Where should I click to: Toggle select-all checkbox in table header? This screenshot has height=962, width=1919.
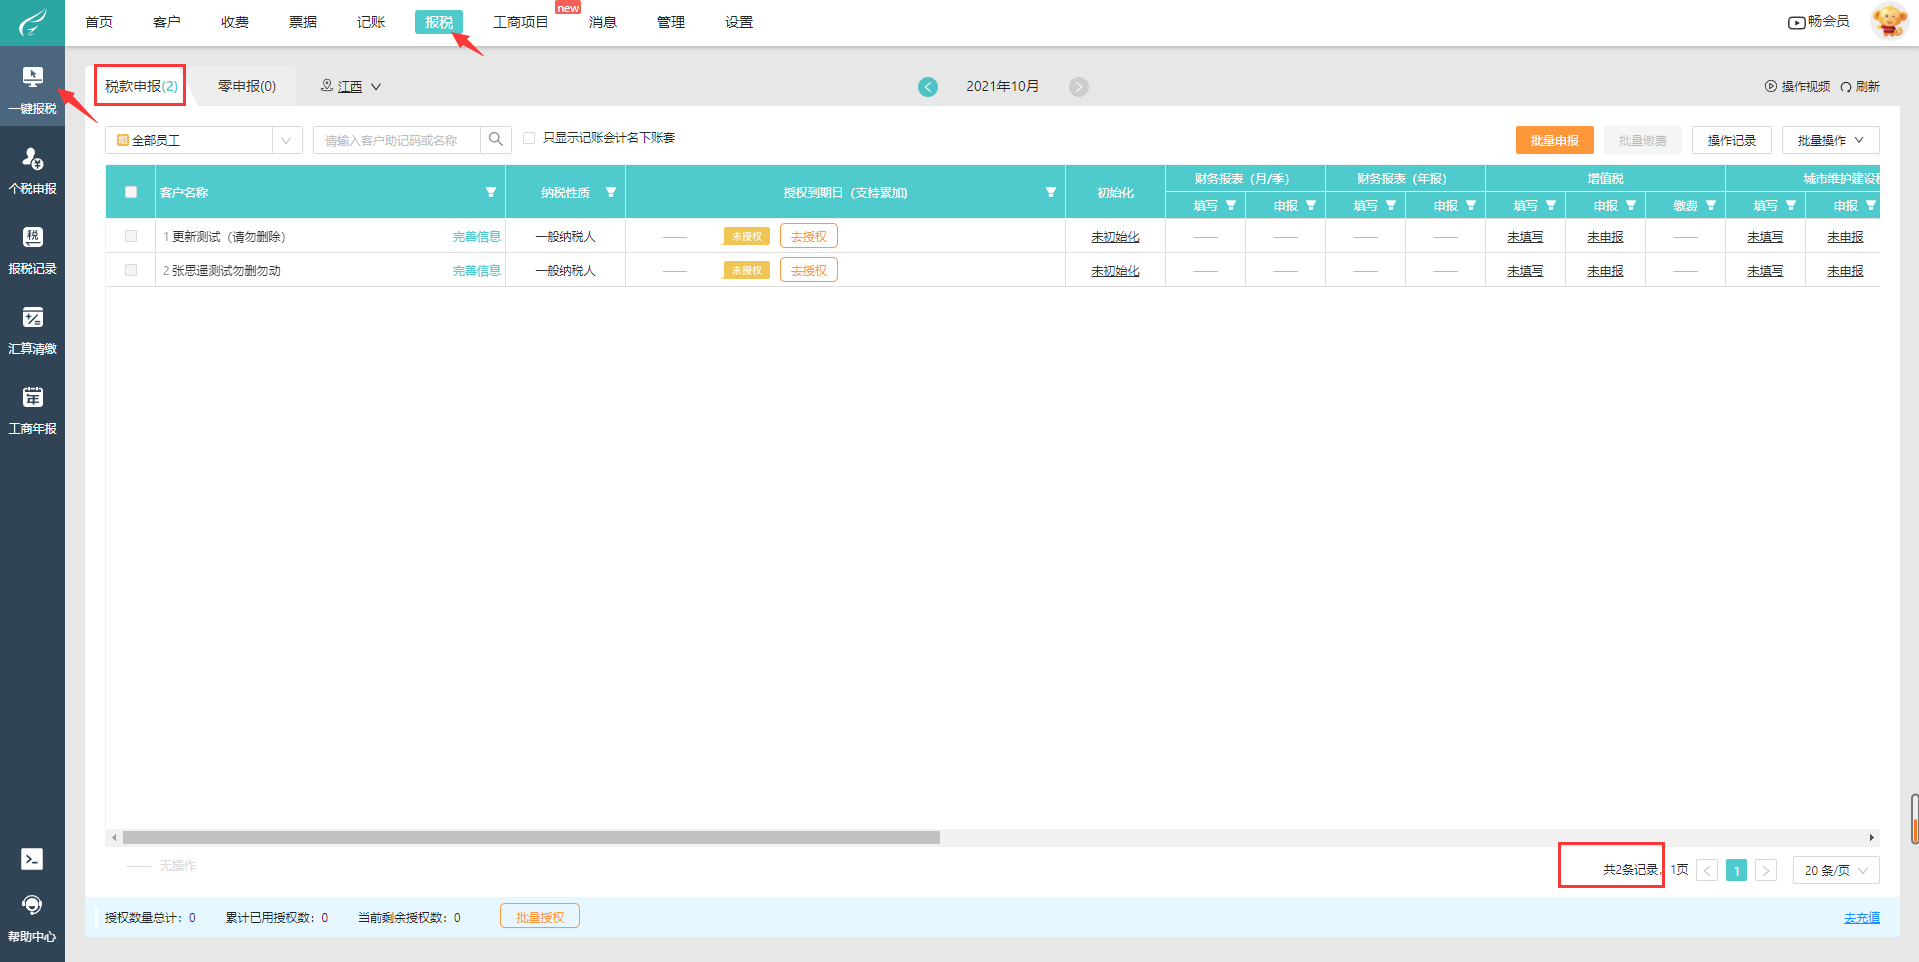131,192
